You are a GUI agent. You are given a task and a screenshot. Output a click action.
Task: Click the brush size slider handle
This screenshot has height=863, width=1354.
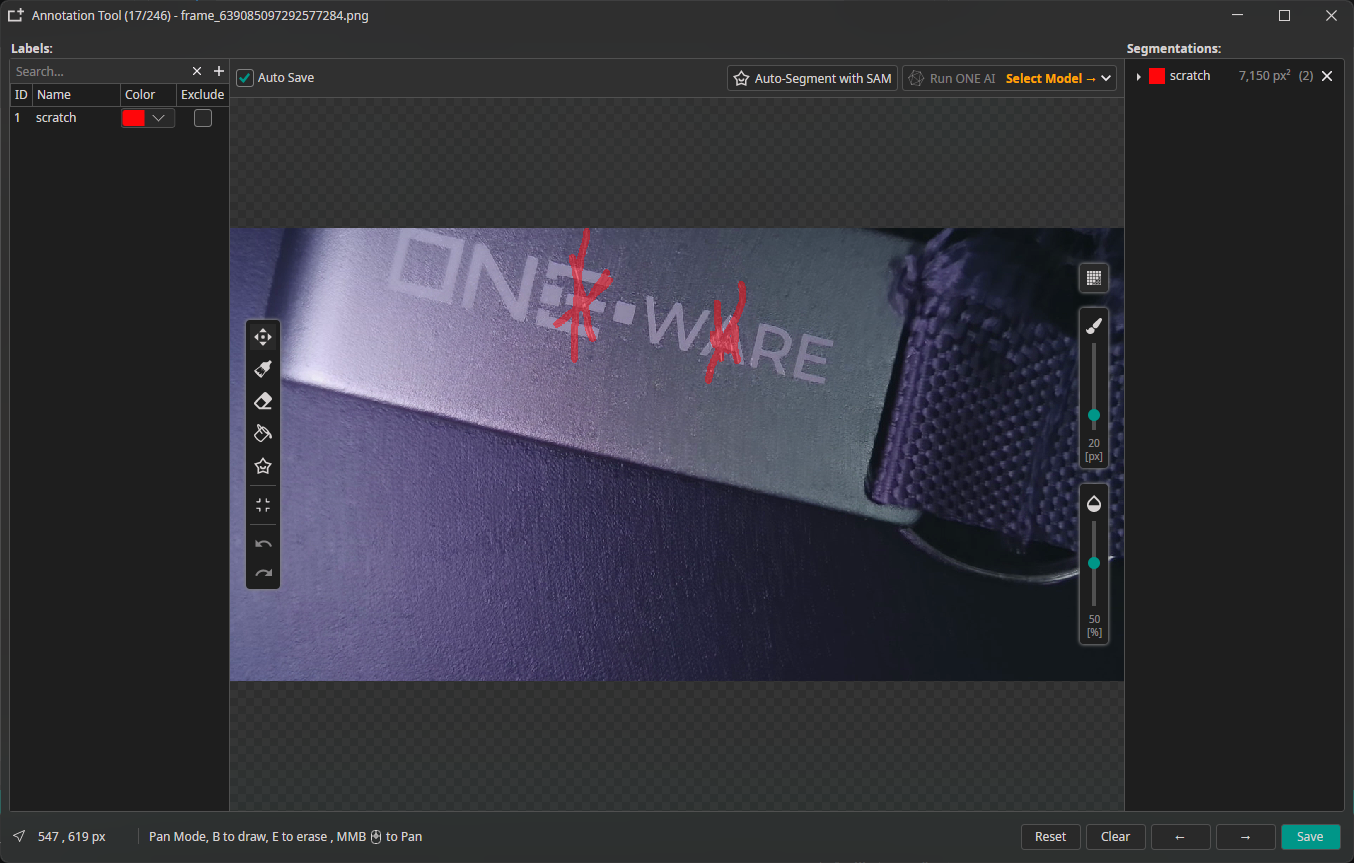pos(1094,415)
